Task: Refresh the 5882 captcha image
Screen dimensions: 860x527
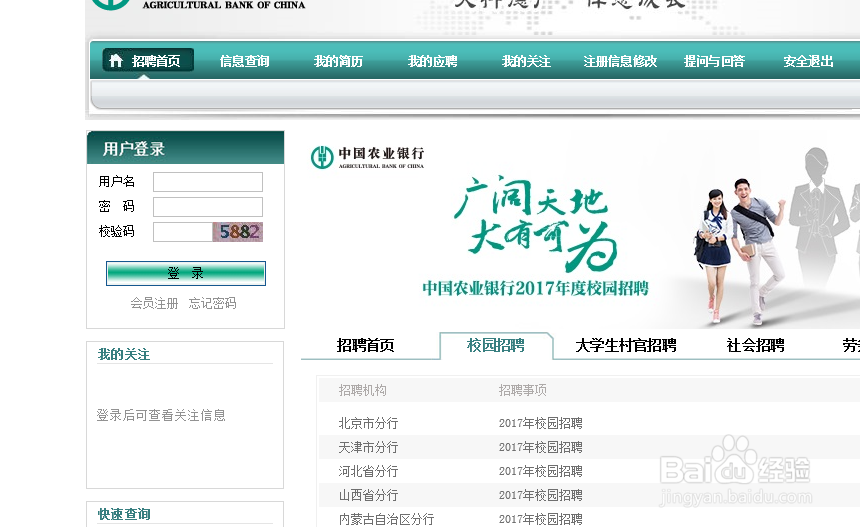Action: pyautogui.click(x=237, y=232)
